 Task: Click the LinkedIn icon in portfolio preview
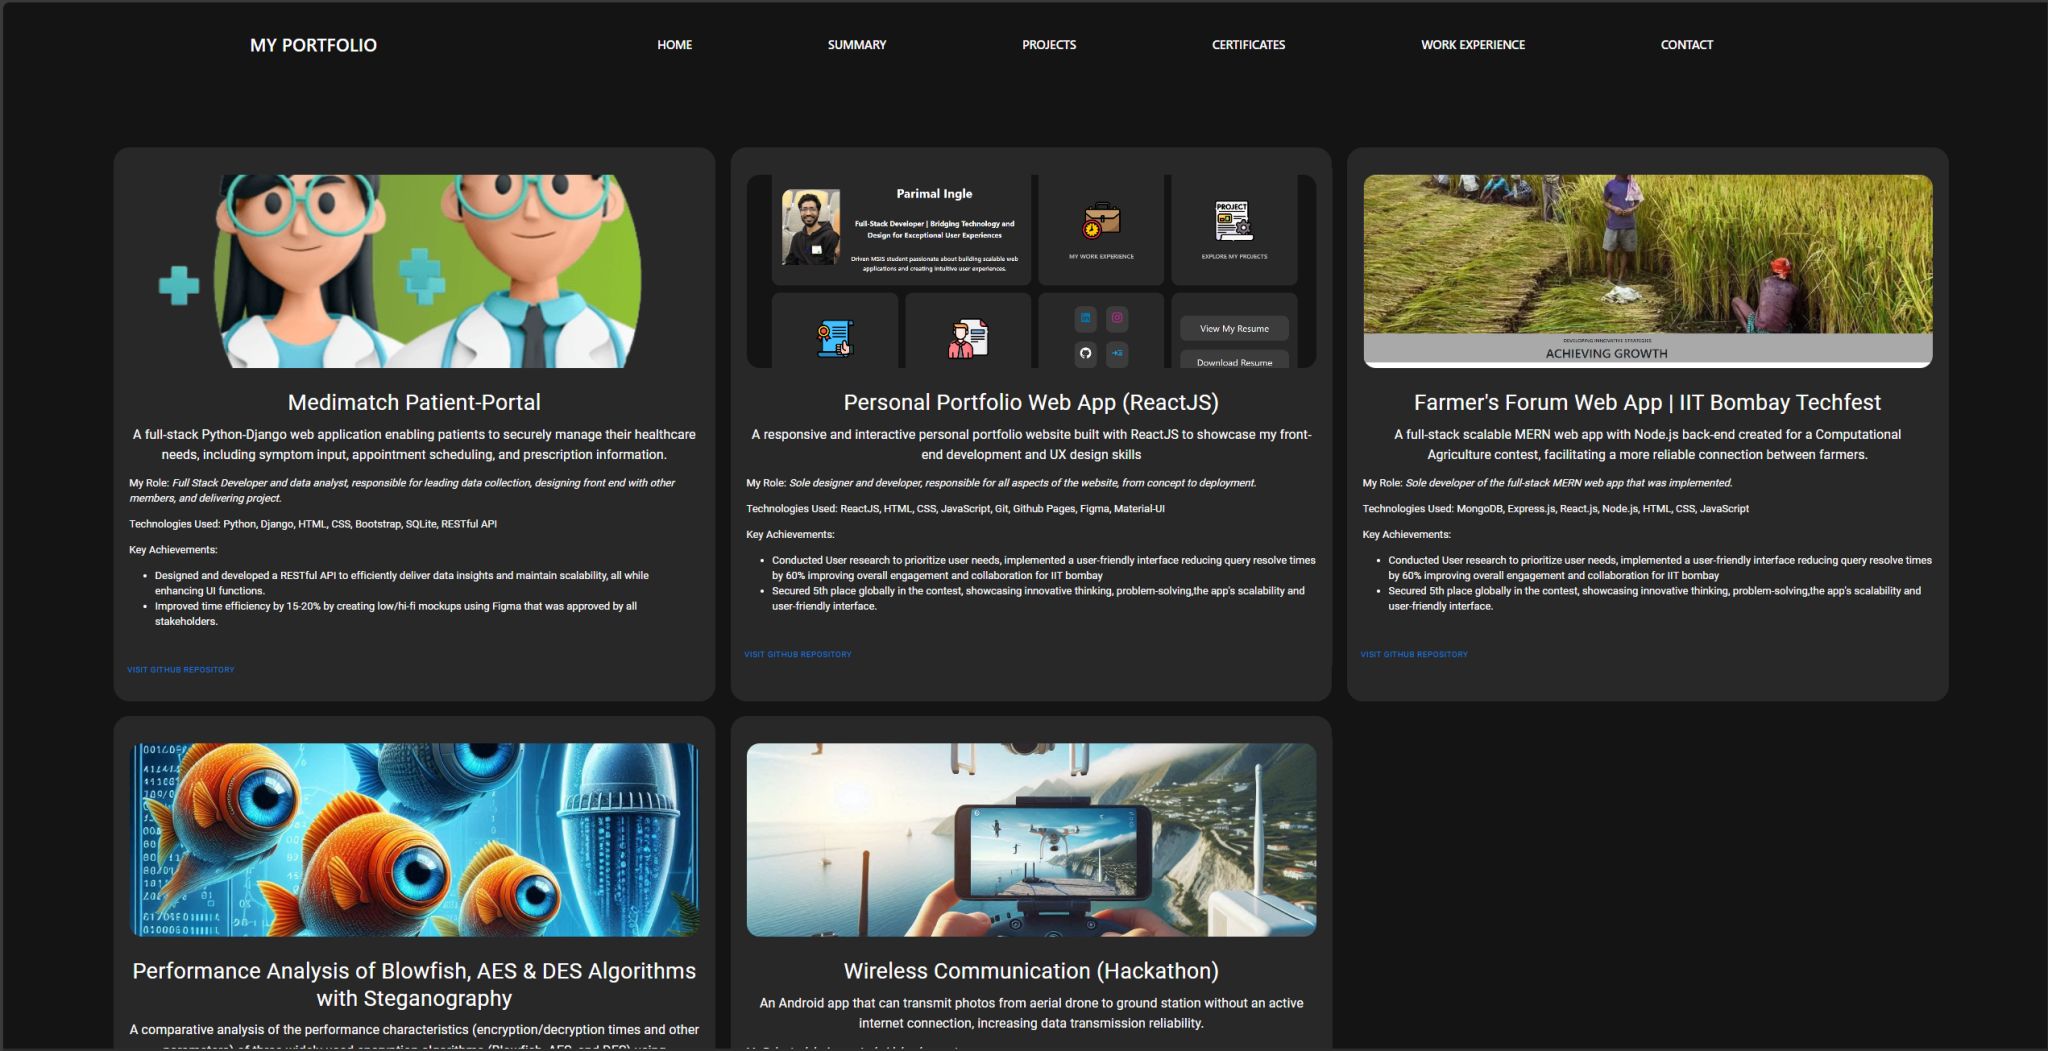[1085, 318]
